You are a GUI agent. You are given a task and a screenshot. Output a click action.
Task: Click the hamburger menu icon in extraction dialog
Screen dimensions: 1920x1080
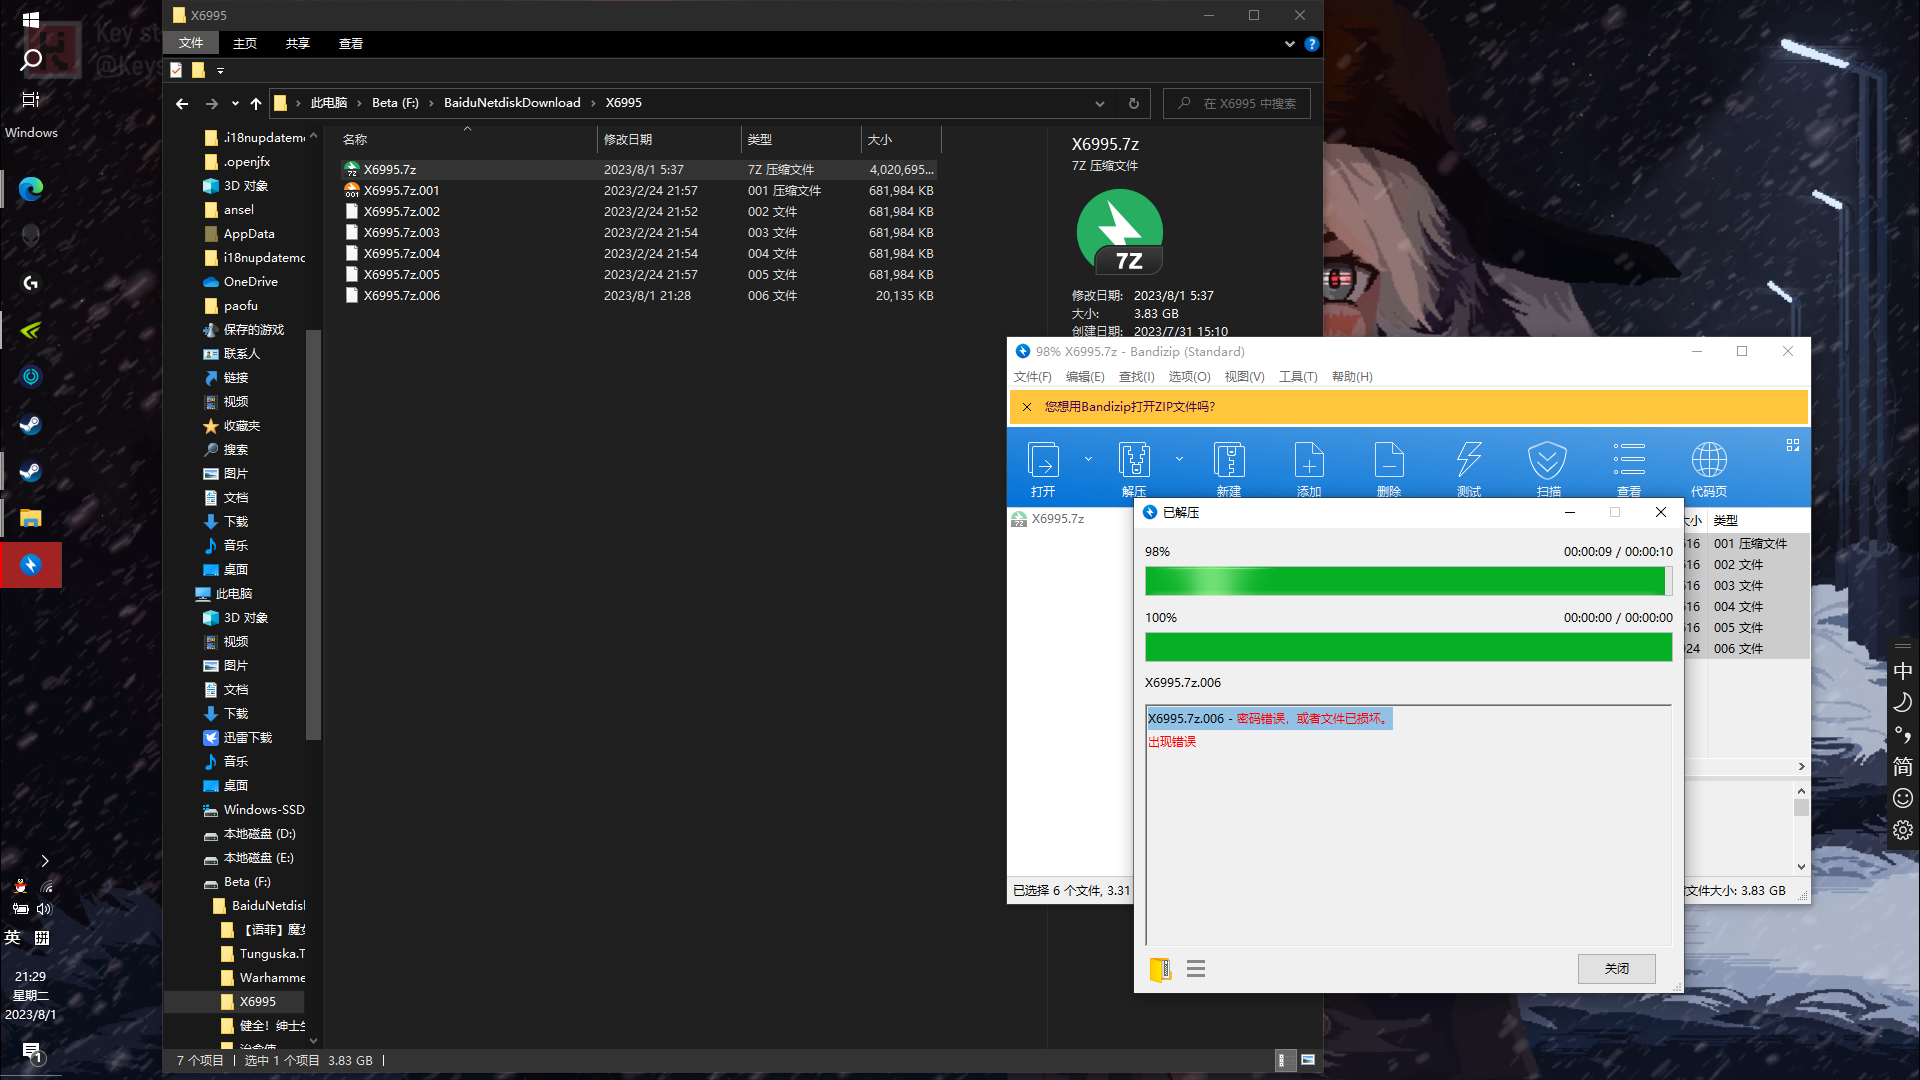(x=1196, y=969)
